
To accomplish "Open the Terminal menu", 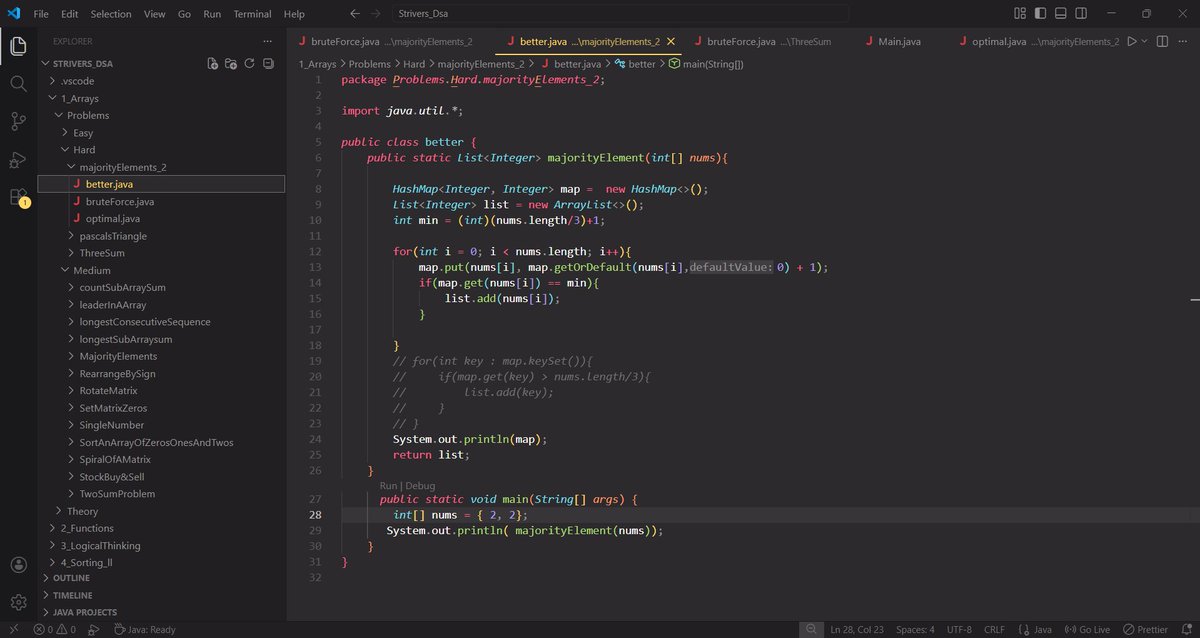I will tap(252, 14).
